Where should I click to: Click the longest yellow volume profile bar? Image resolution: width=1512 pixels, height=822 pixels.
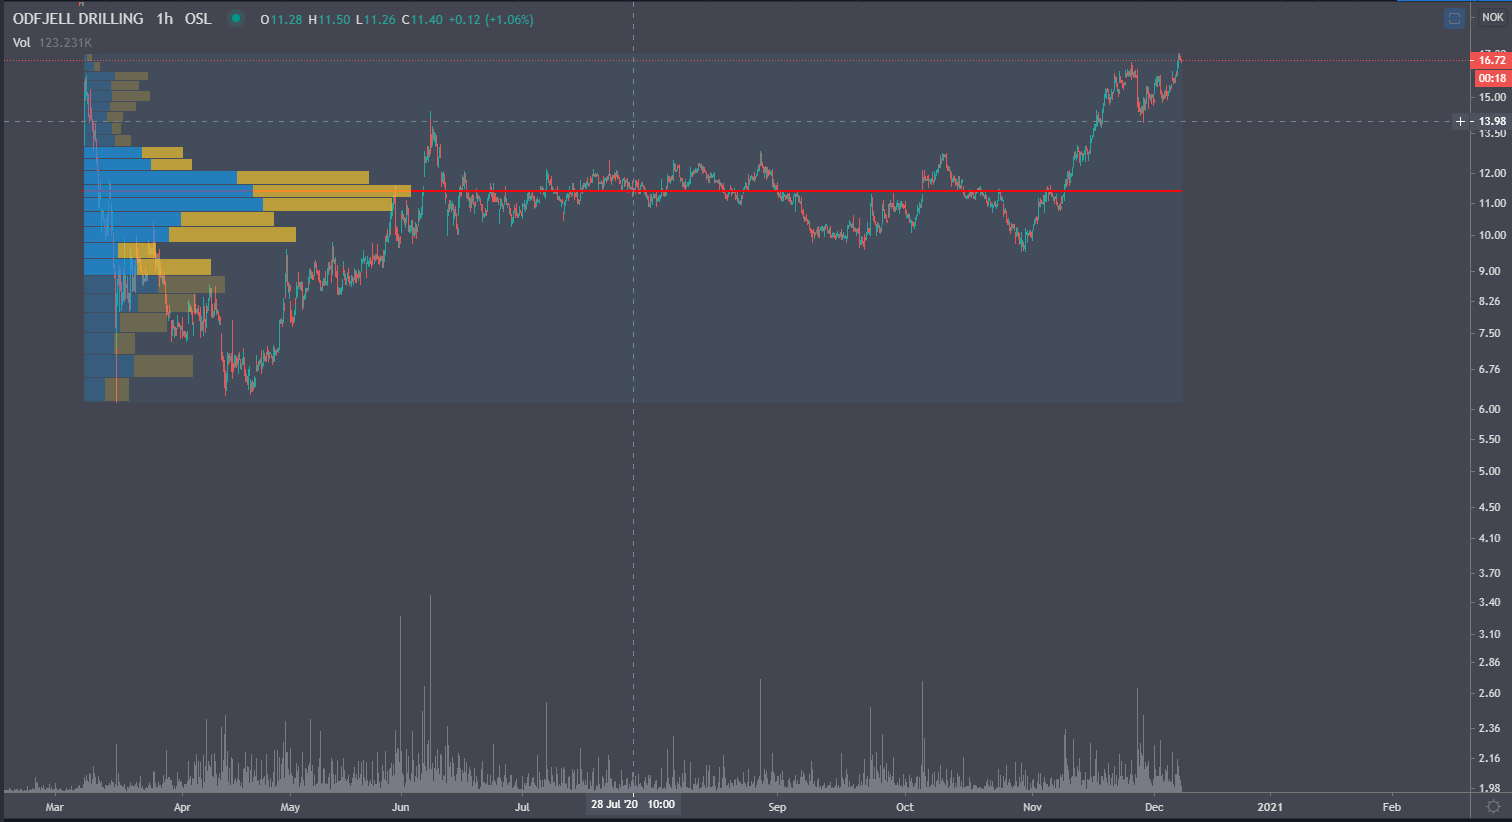[x=332, y=191]
